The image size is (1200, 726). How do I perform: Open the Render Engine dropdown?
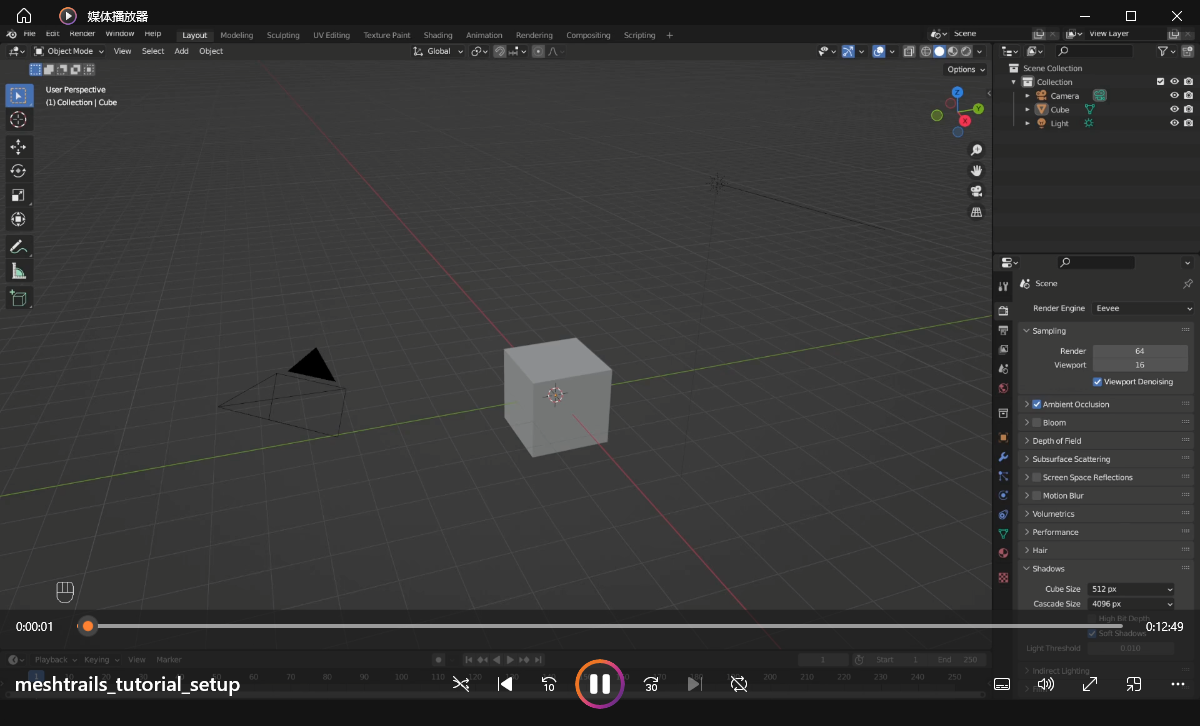click(1142, 308)
